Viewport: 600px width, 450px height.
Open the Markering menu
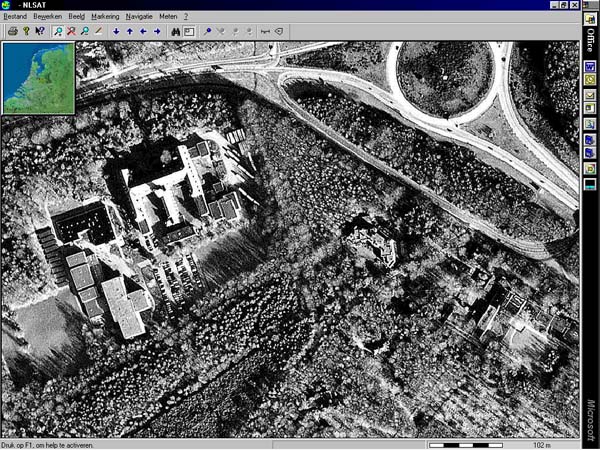[x=104, y=17]
